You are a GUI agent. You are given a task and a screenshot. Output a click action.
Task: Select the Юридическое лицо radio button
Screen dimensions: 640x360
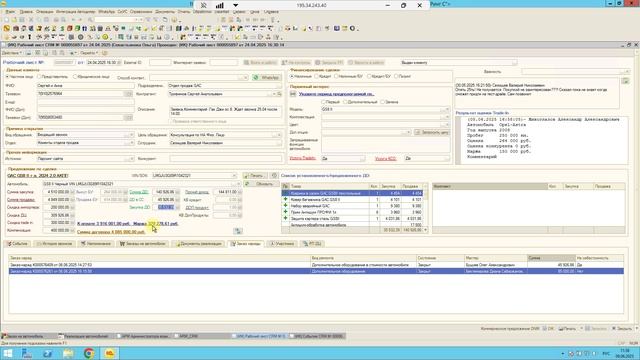pyautogui.click(x=76, y=77)
